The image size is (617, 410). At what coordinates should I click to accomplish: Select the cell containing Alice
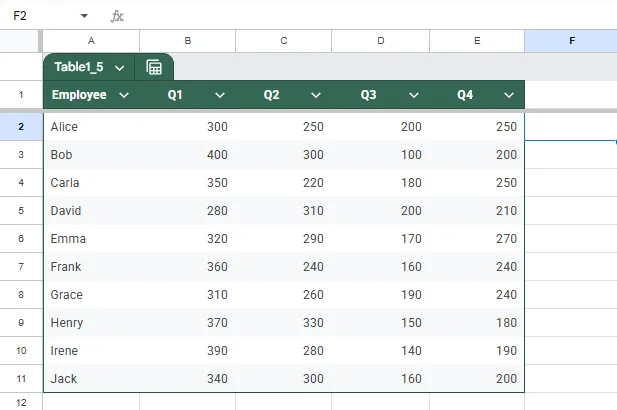point(91,127)
